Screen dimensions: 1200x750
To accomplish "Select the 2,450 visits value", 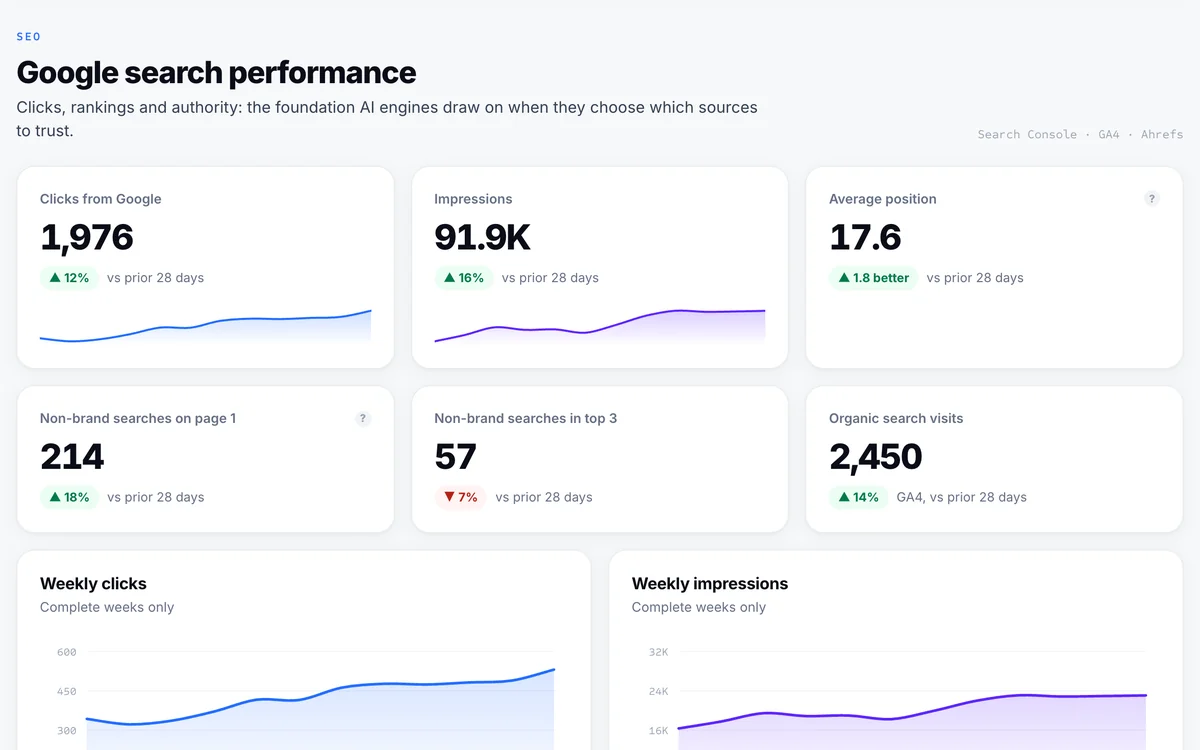I will (x=875, y=456).
